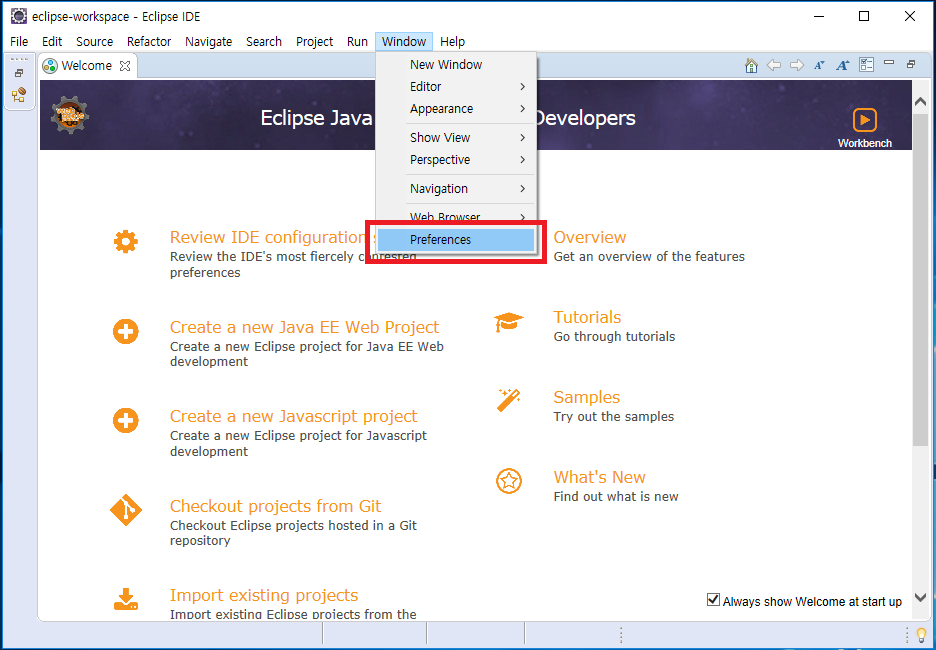The height and width of the screenshot is (650, 936).
Task: Click the hierarchy view icon in left trim
Action: (19, 95)
